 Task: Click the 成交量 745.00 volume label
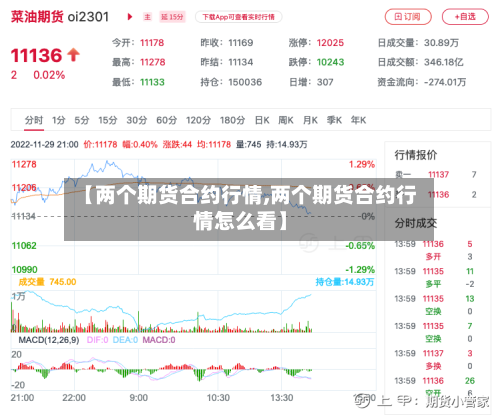click(47, 282)
